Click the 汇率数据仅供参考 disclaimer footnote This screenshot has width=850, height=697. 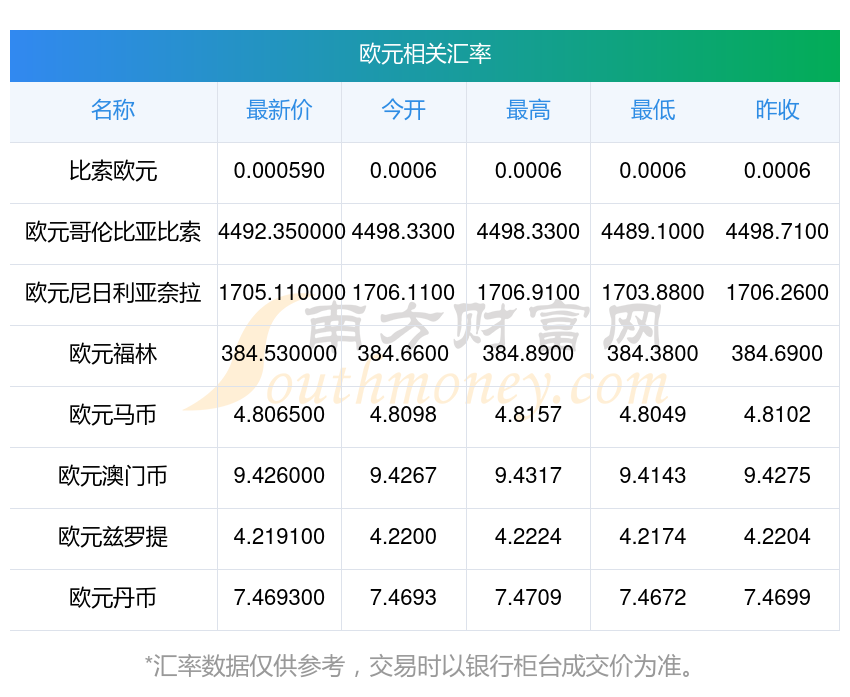click(x=425, y=665)
